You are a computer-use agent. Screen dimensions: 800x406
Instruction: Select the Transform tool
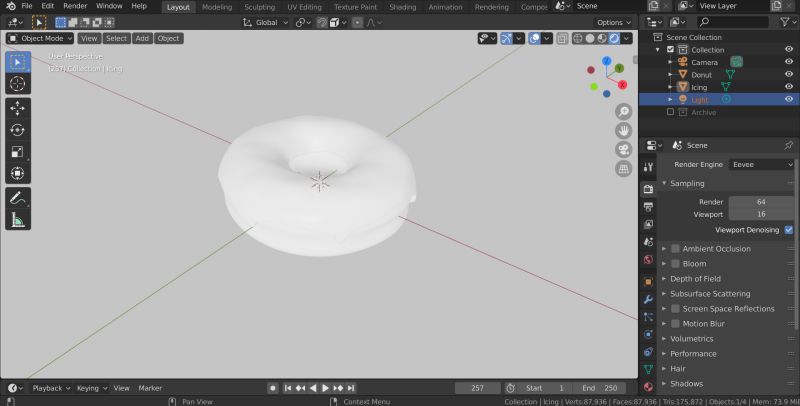[x=18, y=173]
